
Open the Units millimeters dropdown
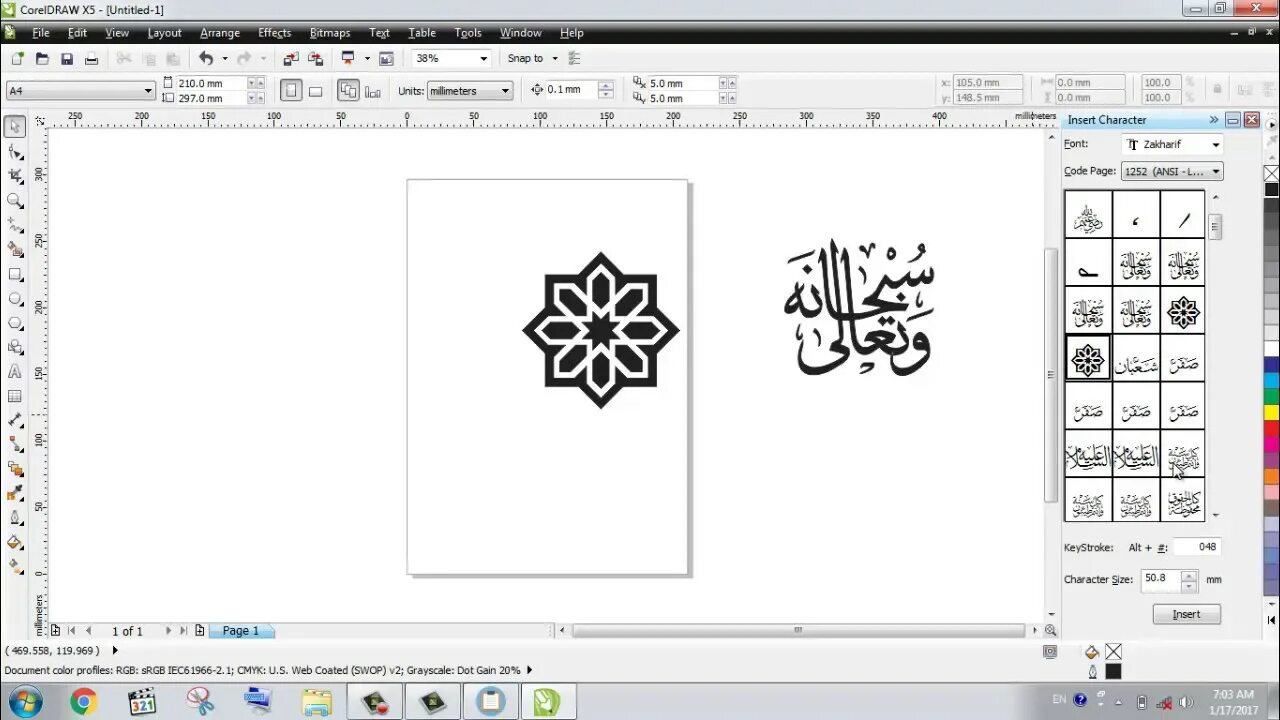click(505, 91)
